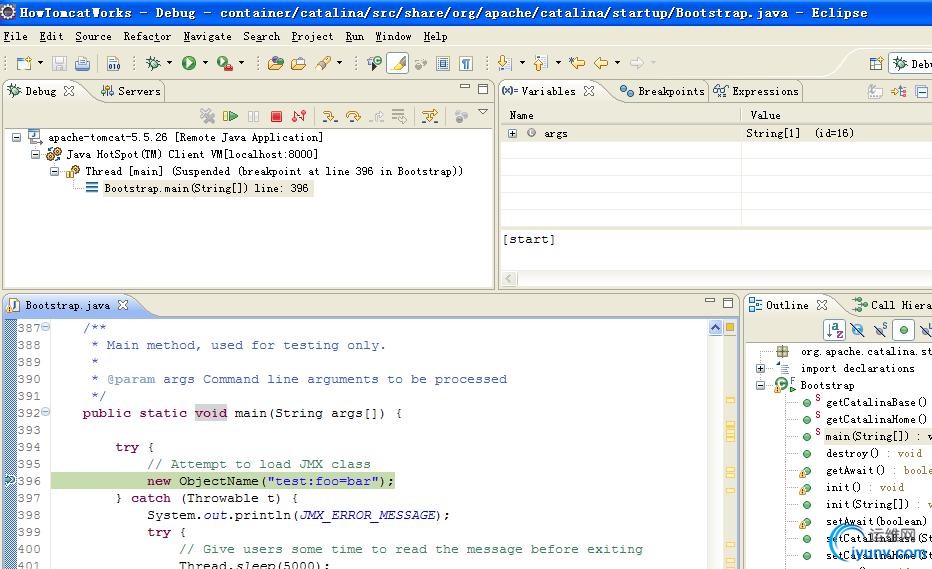The image size is (932, 569).
Task: Terminate the debug session with the red stop icon
Action: (x=276, y=116)
